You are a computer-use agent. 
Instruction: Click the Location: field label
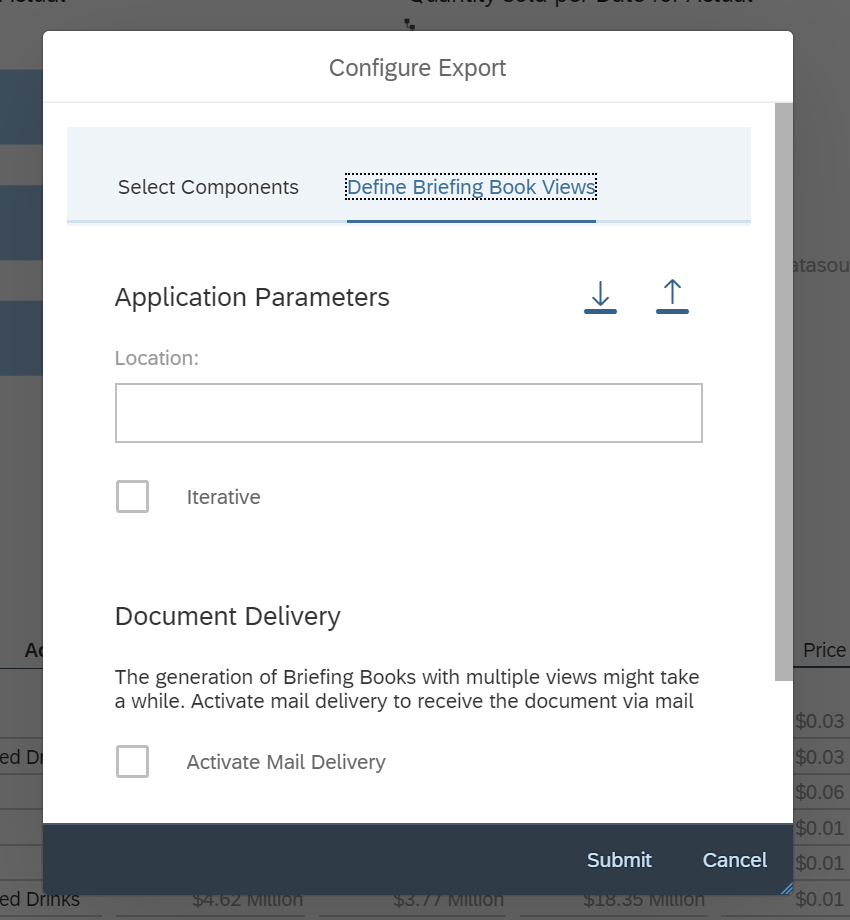[157, 358]
